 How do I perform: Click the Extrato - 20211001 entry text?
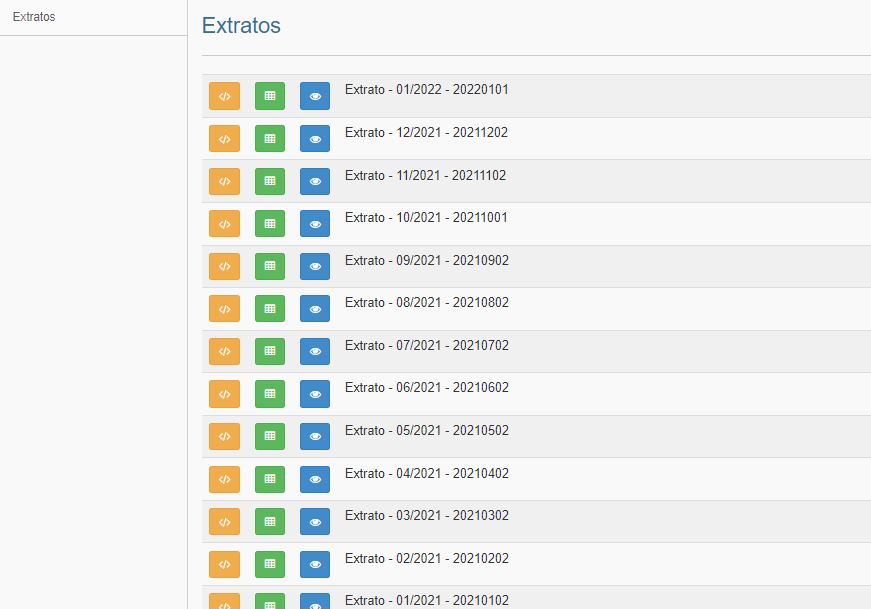pos(427,218)
